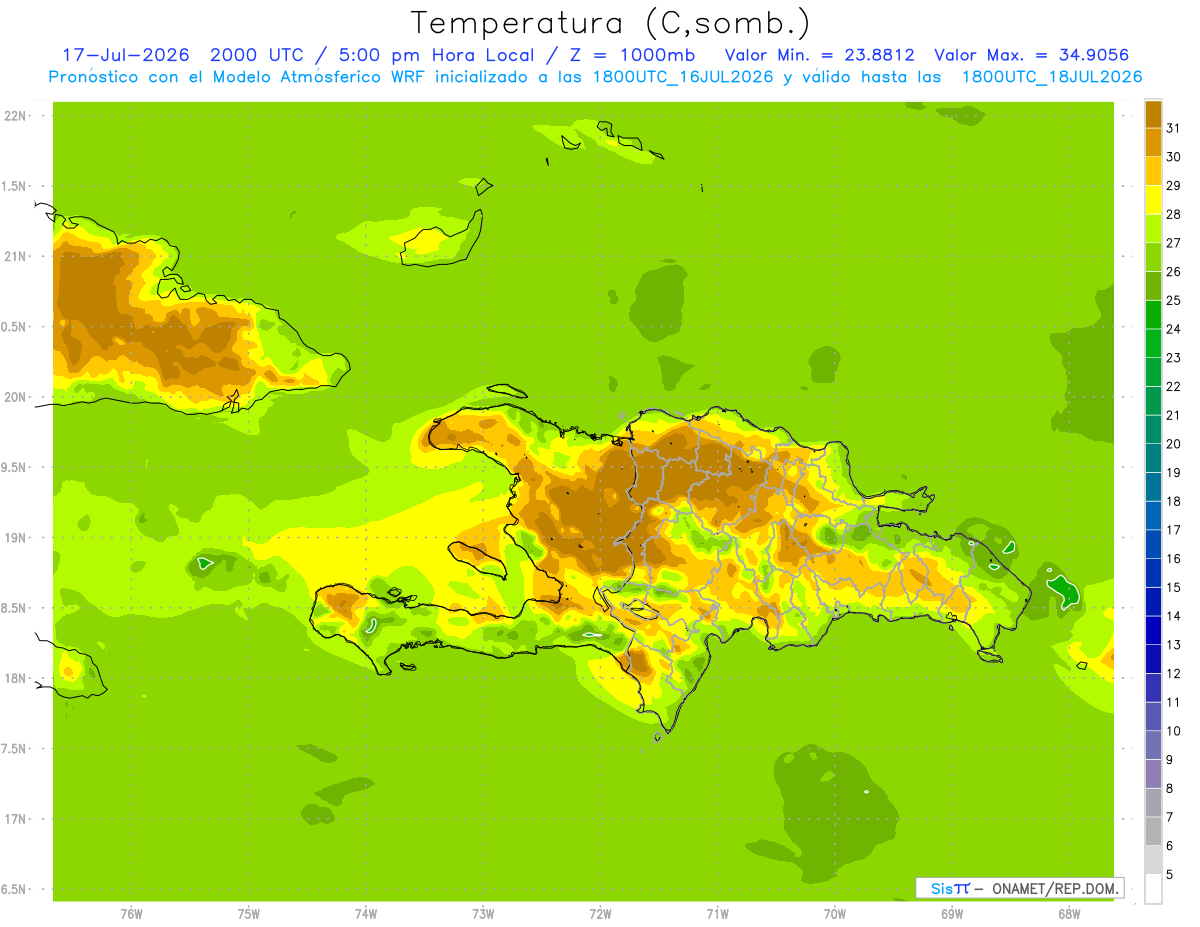
Task: Click the "72W" longitude axis label
Action: point(600,914)
